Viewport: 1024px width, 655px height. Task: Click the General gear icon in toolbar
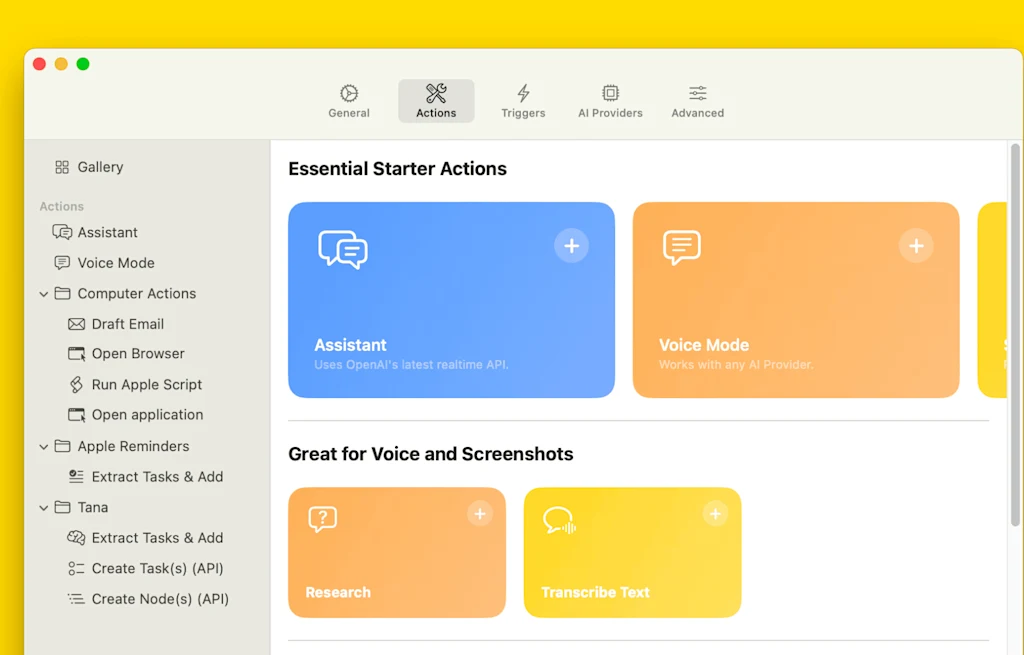349,93
